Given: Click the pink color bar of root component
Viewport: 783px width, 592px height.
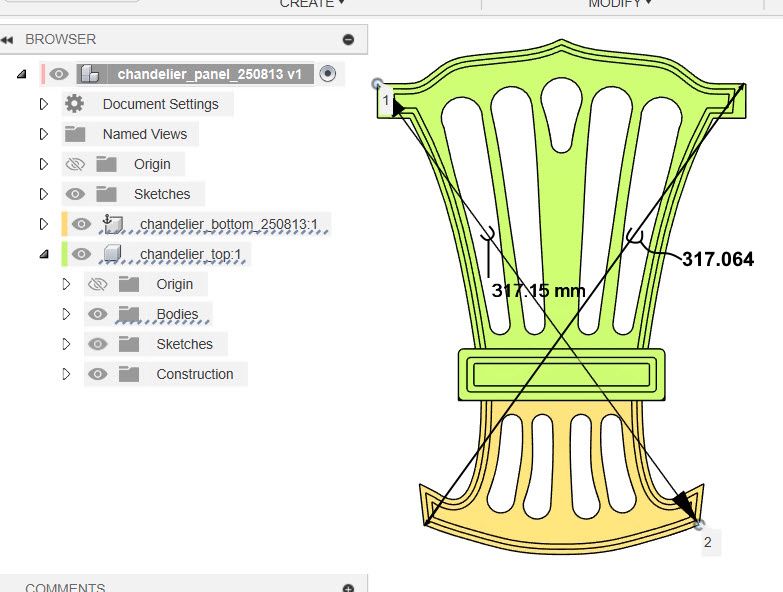Looking at the screenshot, I should tap(43, 74).
